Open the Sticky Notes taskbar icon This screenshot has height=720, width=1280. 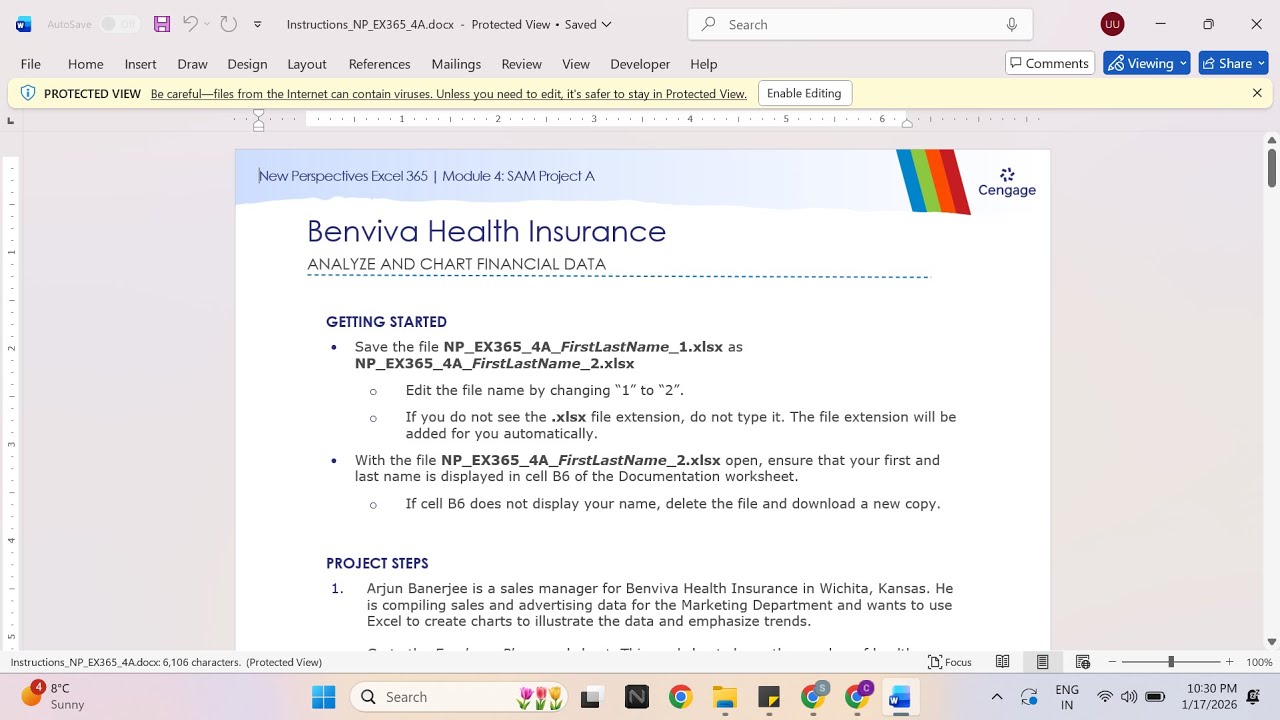[x=768, y=697]
